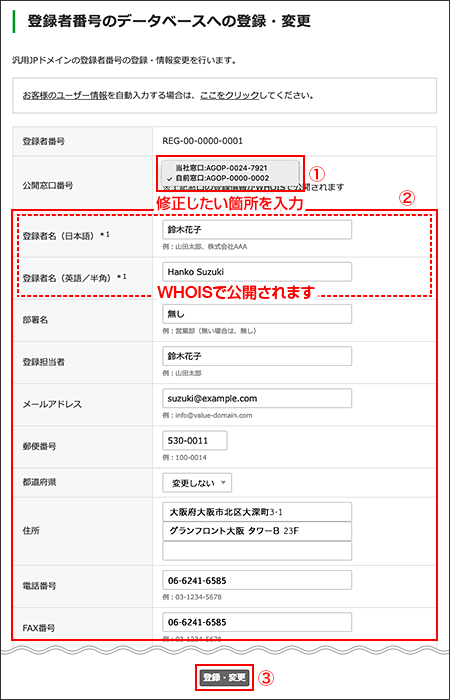
Task: Focus the 電話番号 input field
Action: pos(257,580)
